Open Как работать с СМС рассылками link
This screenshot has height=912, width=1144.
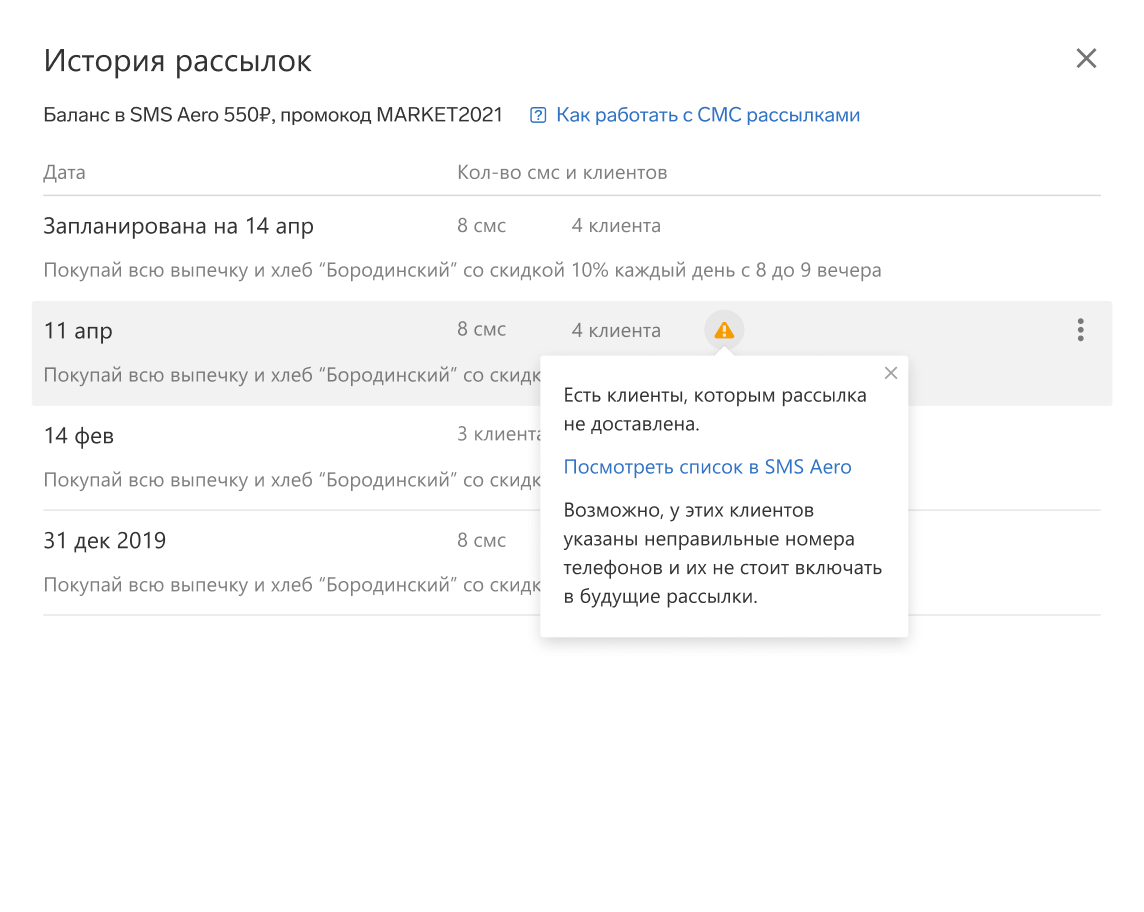708,115
